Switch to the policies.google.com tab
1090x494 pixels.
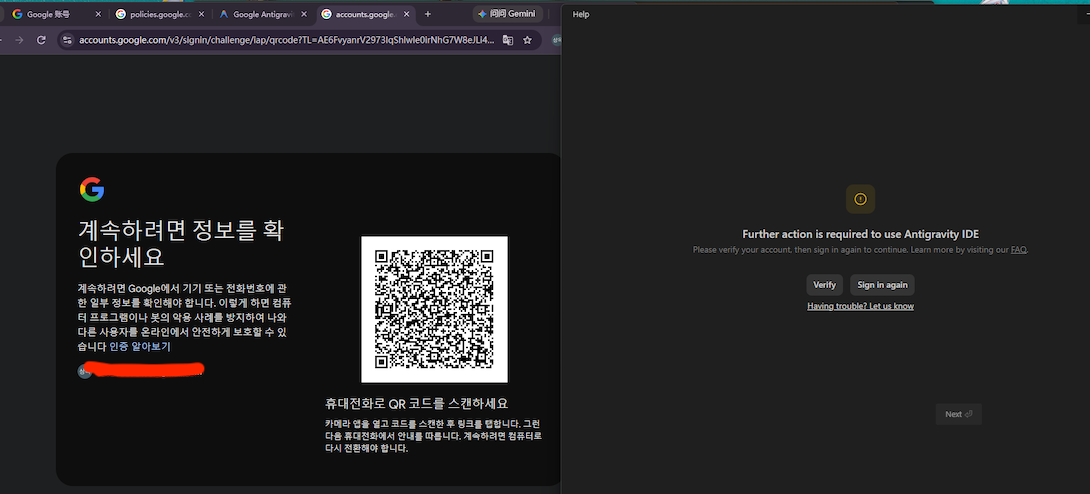coord(160,14)
